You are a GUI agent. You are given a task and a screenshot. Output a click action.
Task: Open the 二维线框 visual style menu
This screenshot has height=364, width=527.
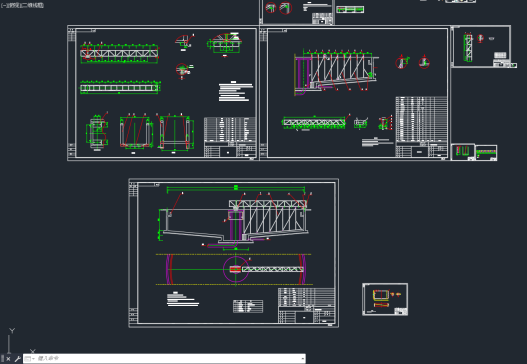[x=33, y=5]
